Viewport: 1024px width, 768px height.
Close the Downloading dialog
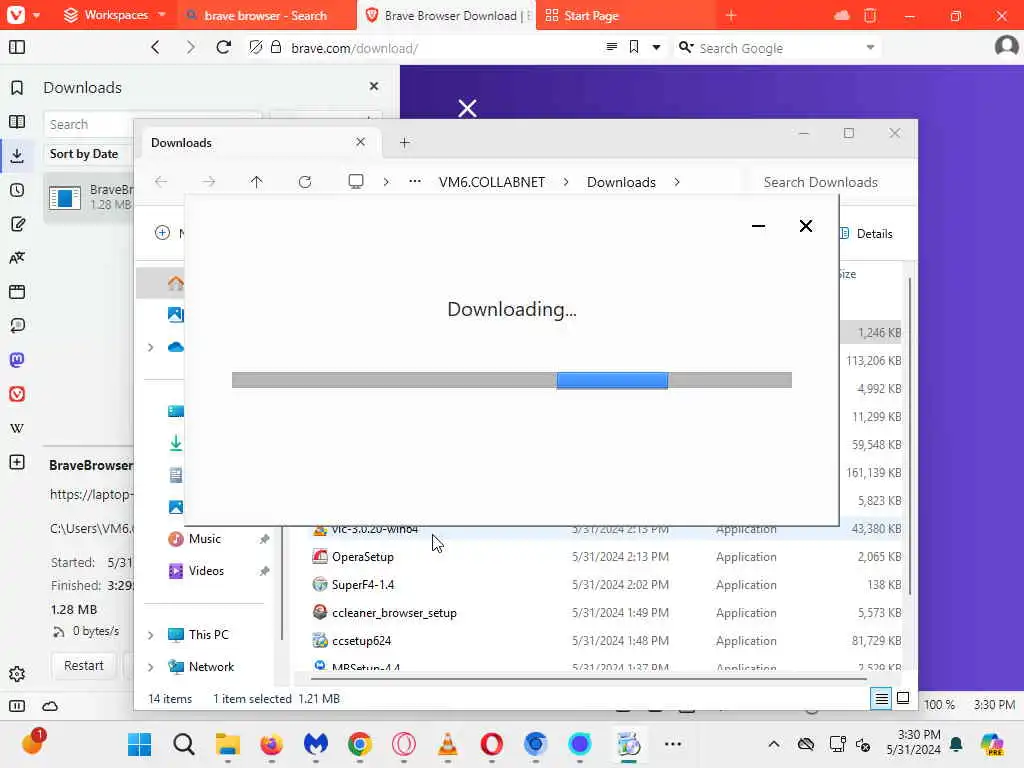click(806, 226)
